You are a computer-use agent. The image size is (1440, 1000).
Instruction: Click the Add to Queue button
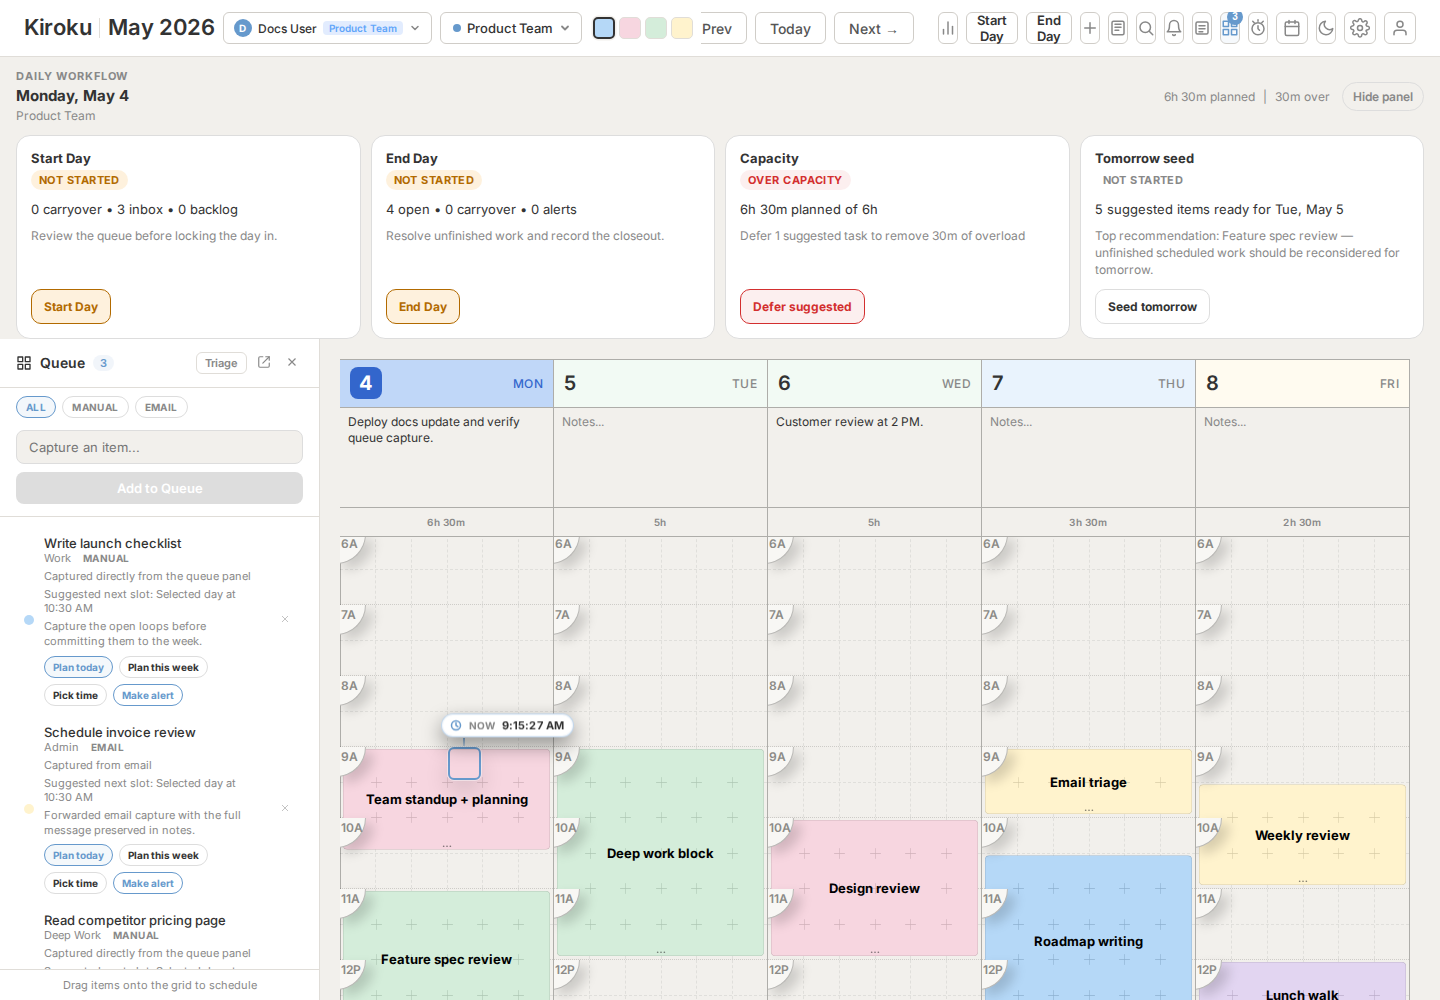pyautogui.click(x=159, y=488)
